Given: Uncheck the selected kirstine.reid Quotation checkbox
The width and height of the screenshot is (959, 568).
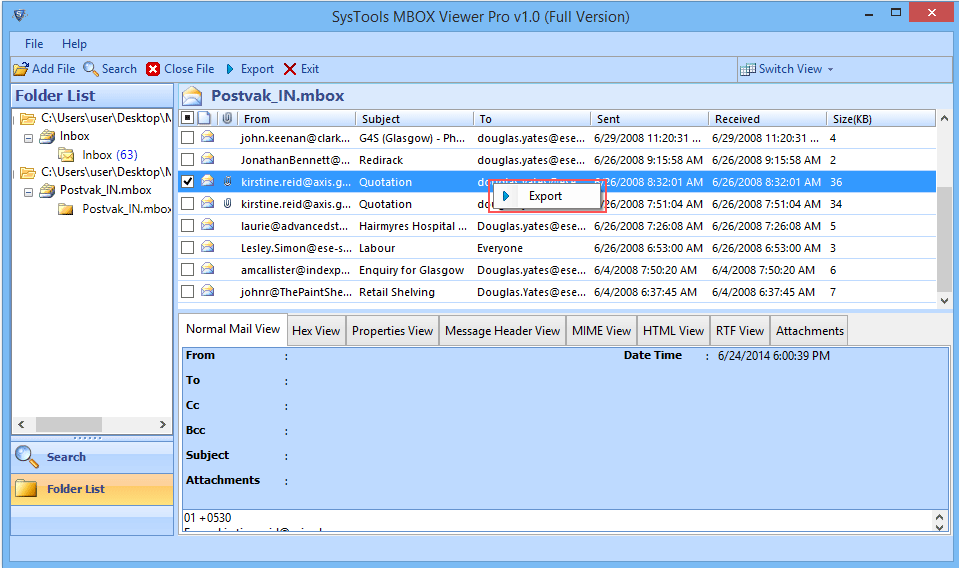Looking at the screenshot, I should tap(188, 182).
